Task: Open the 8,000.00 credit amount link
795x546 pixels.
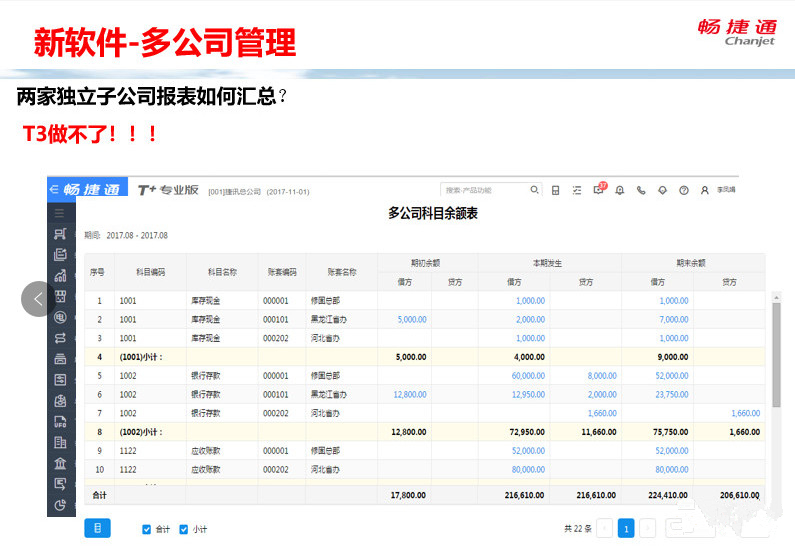Action: [602, 376]
